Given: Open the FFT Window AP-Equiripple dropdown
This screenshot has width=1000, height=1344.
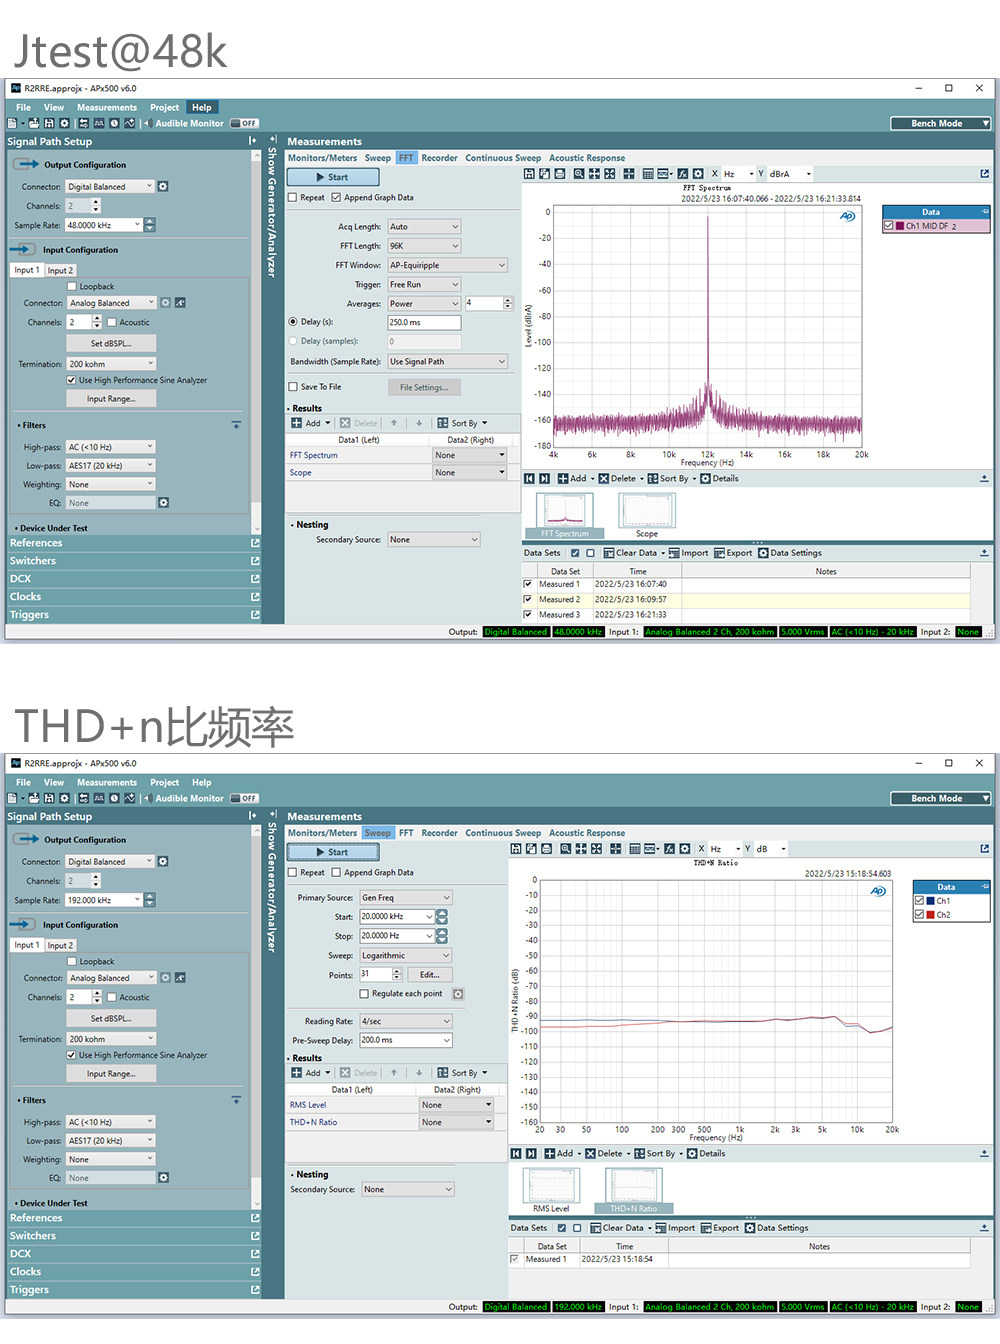Looking at the screenshot, I should 448,265.
